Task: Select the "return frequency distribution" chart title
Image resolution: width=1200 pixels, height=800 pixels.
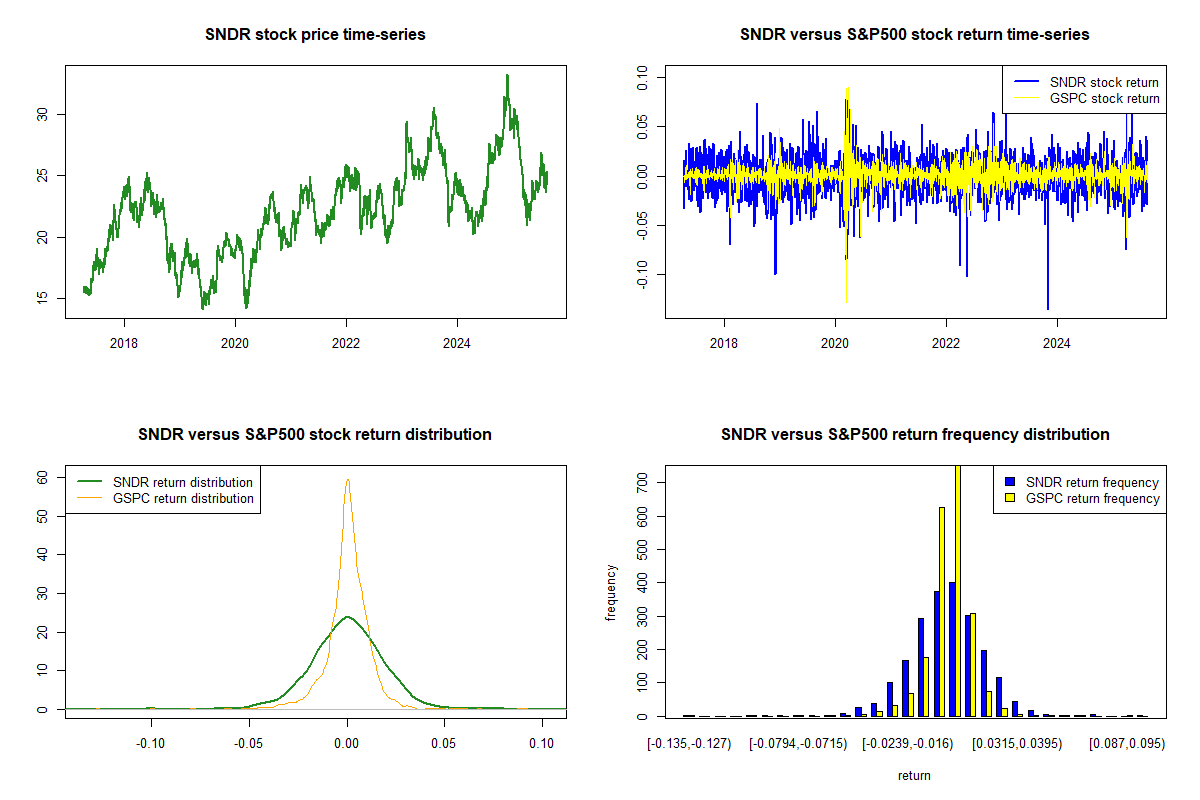Action: [x=914, y=435]
